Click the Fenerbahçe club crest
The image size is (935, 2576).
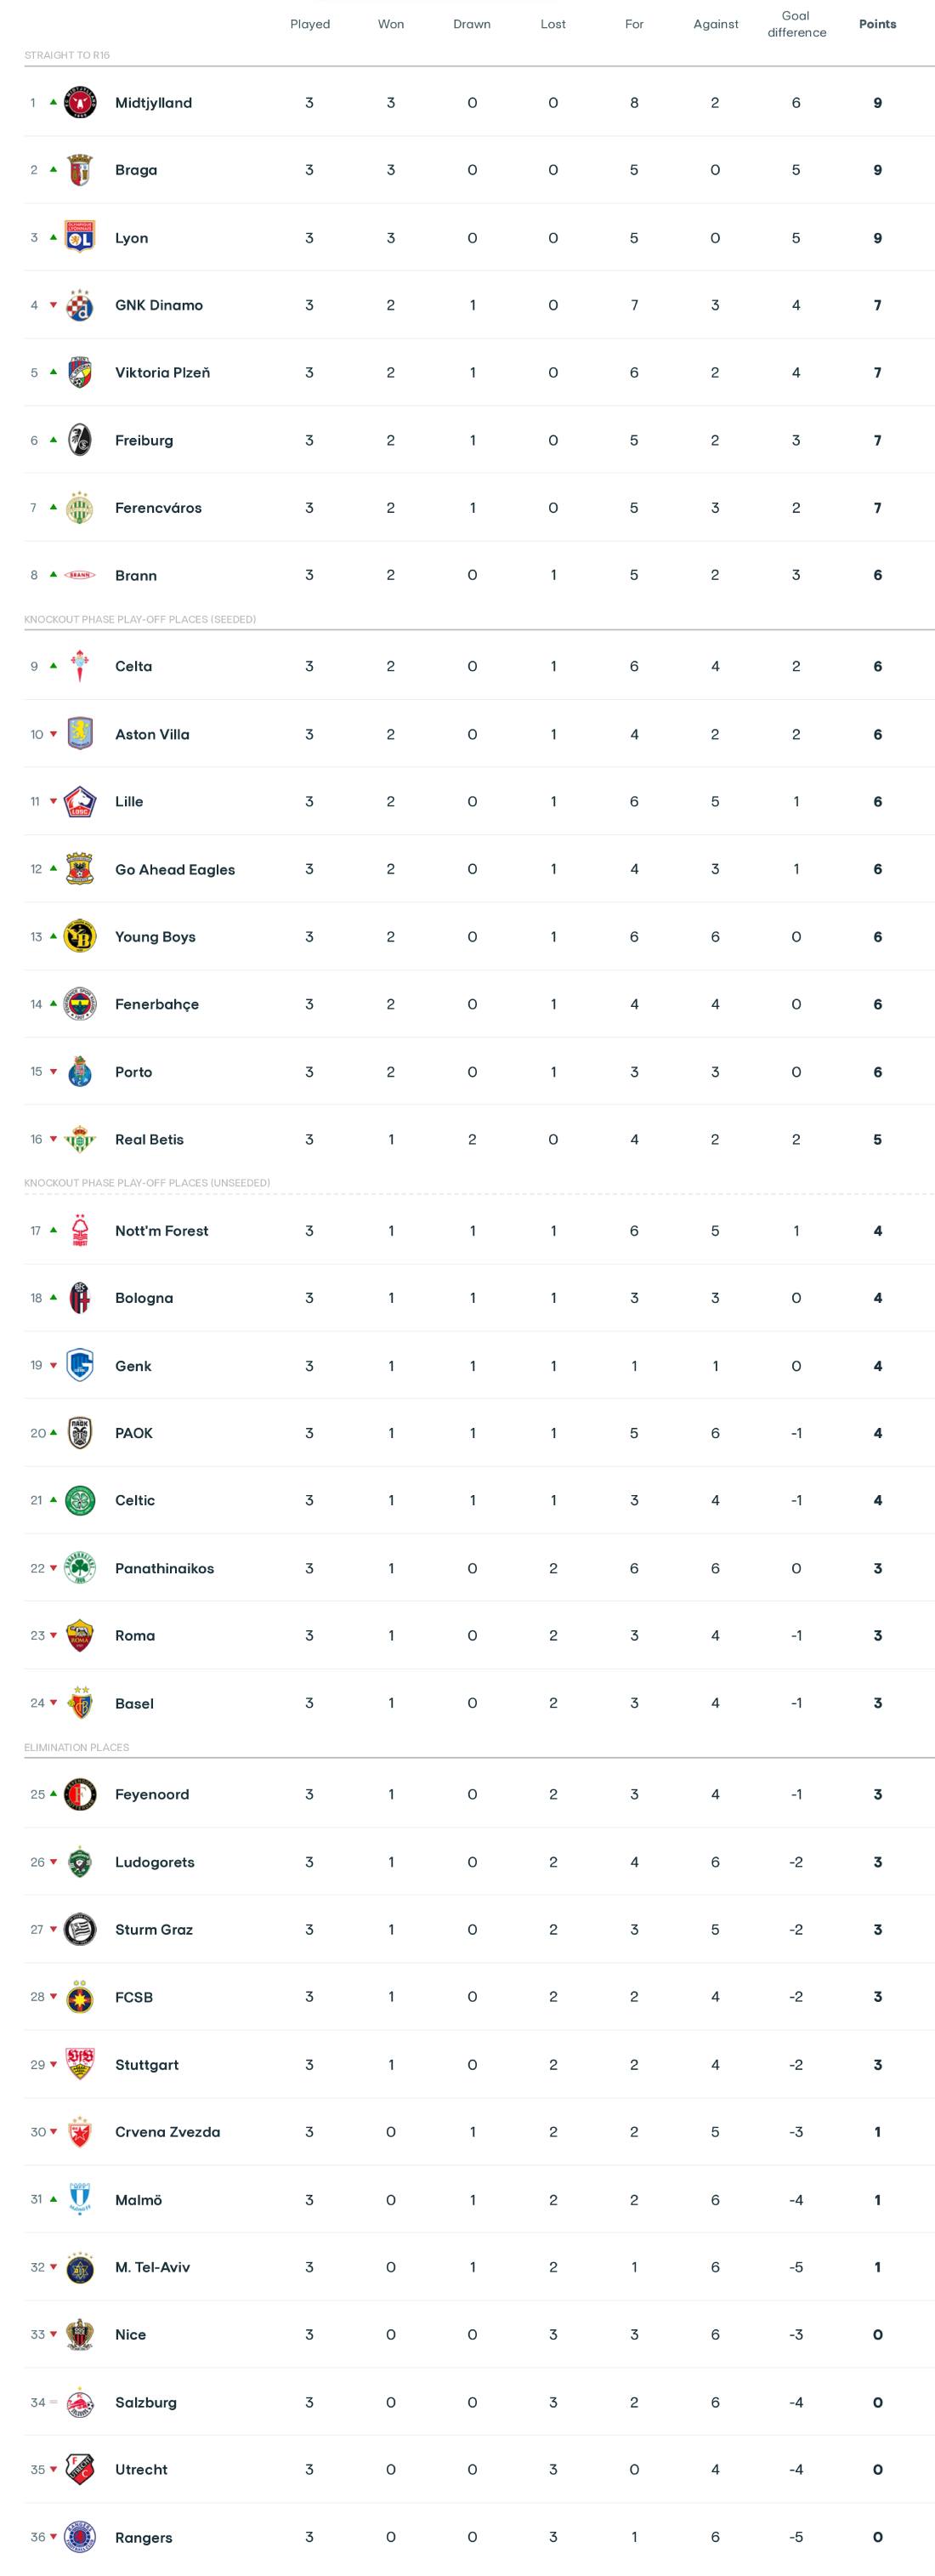pyautogui.click(x=79, y=1004)
